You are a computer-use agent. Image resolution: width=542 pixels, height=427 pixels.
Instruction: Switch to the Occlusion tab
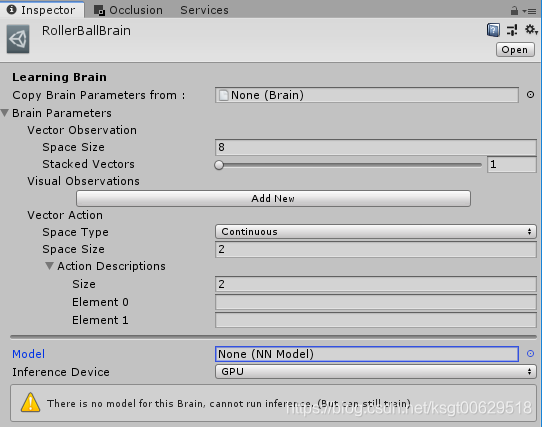(128, 10)
